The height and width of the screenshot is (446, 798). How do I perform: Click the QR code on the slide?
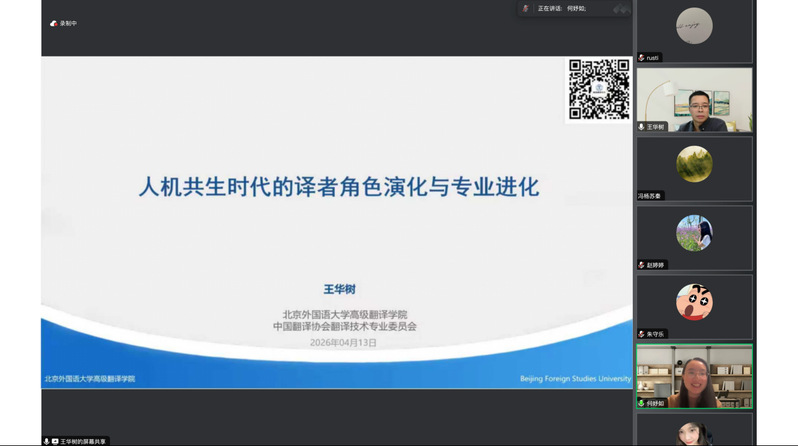click(x=598, y=89)
